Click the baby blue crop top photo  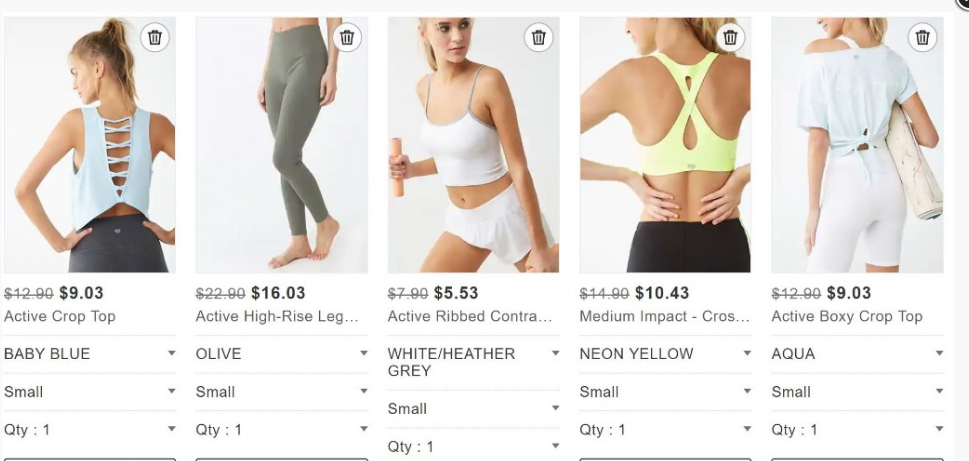tap(90, 145)
